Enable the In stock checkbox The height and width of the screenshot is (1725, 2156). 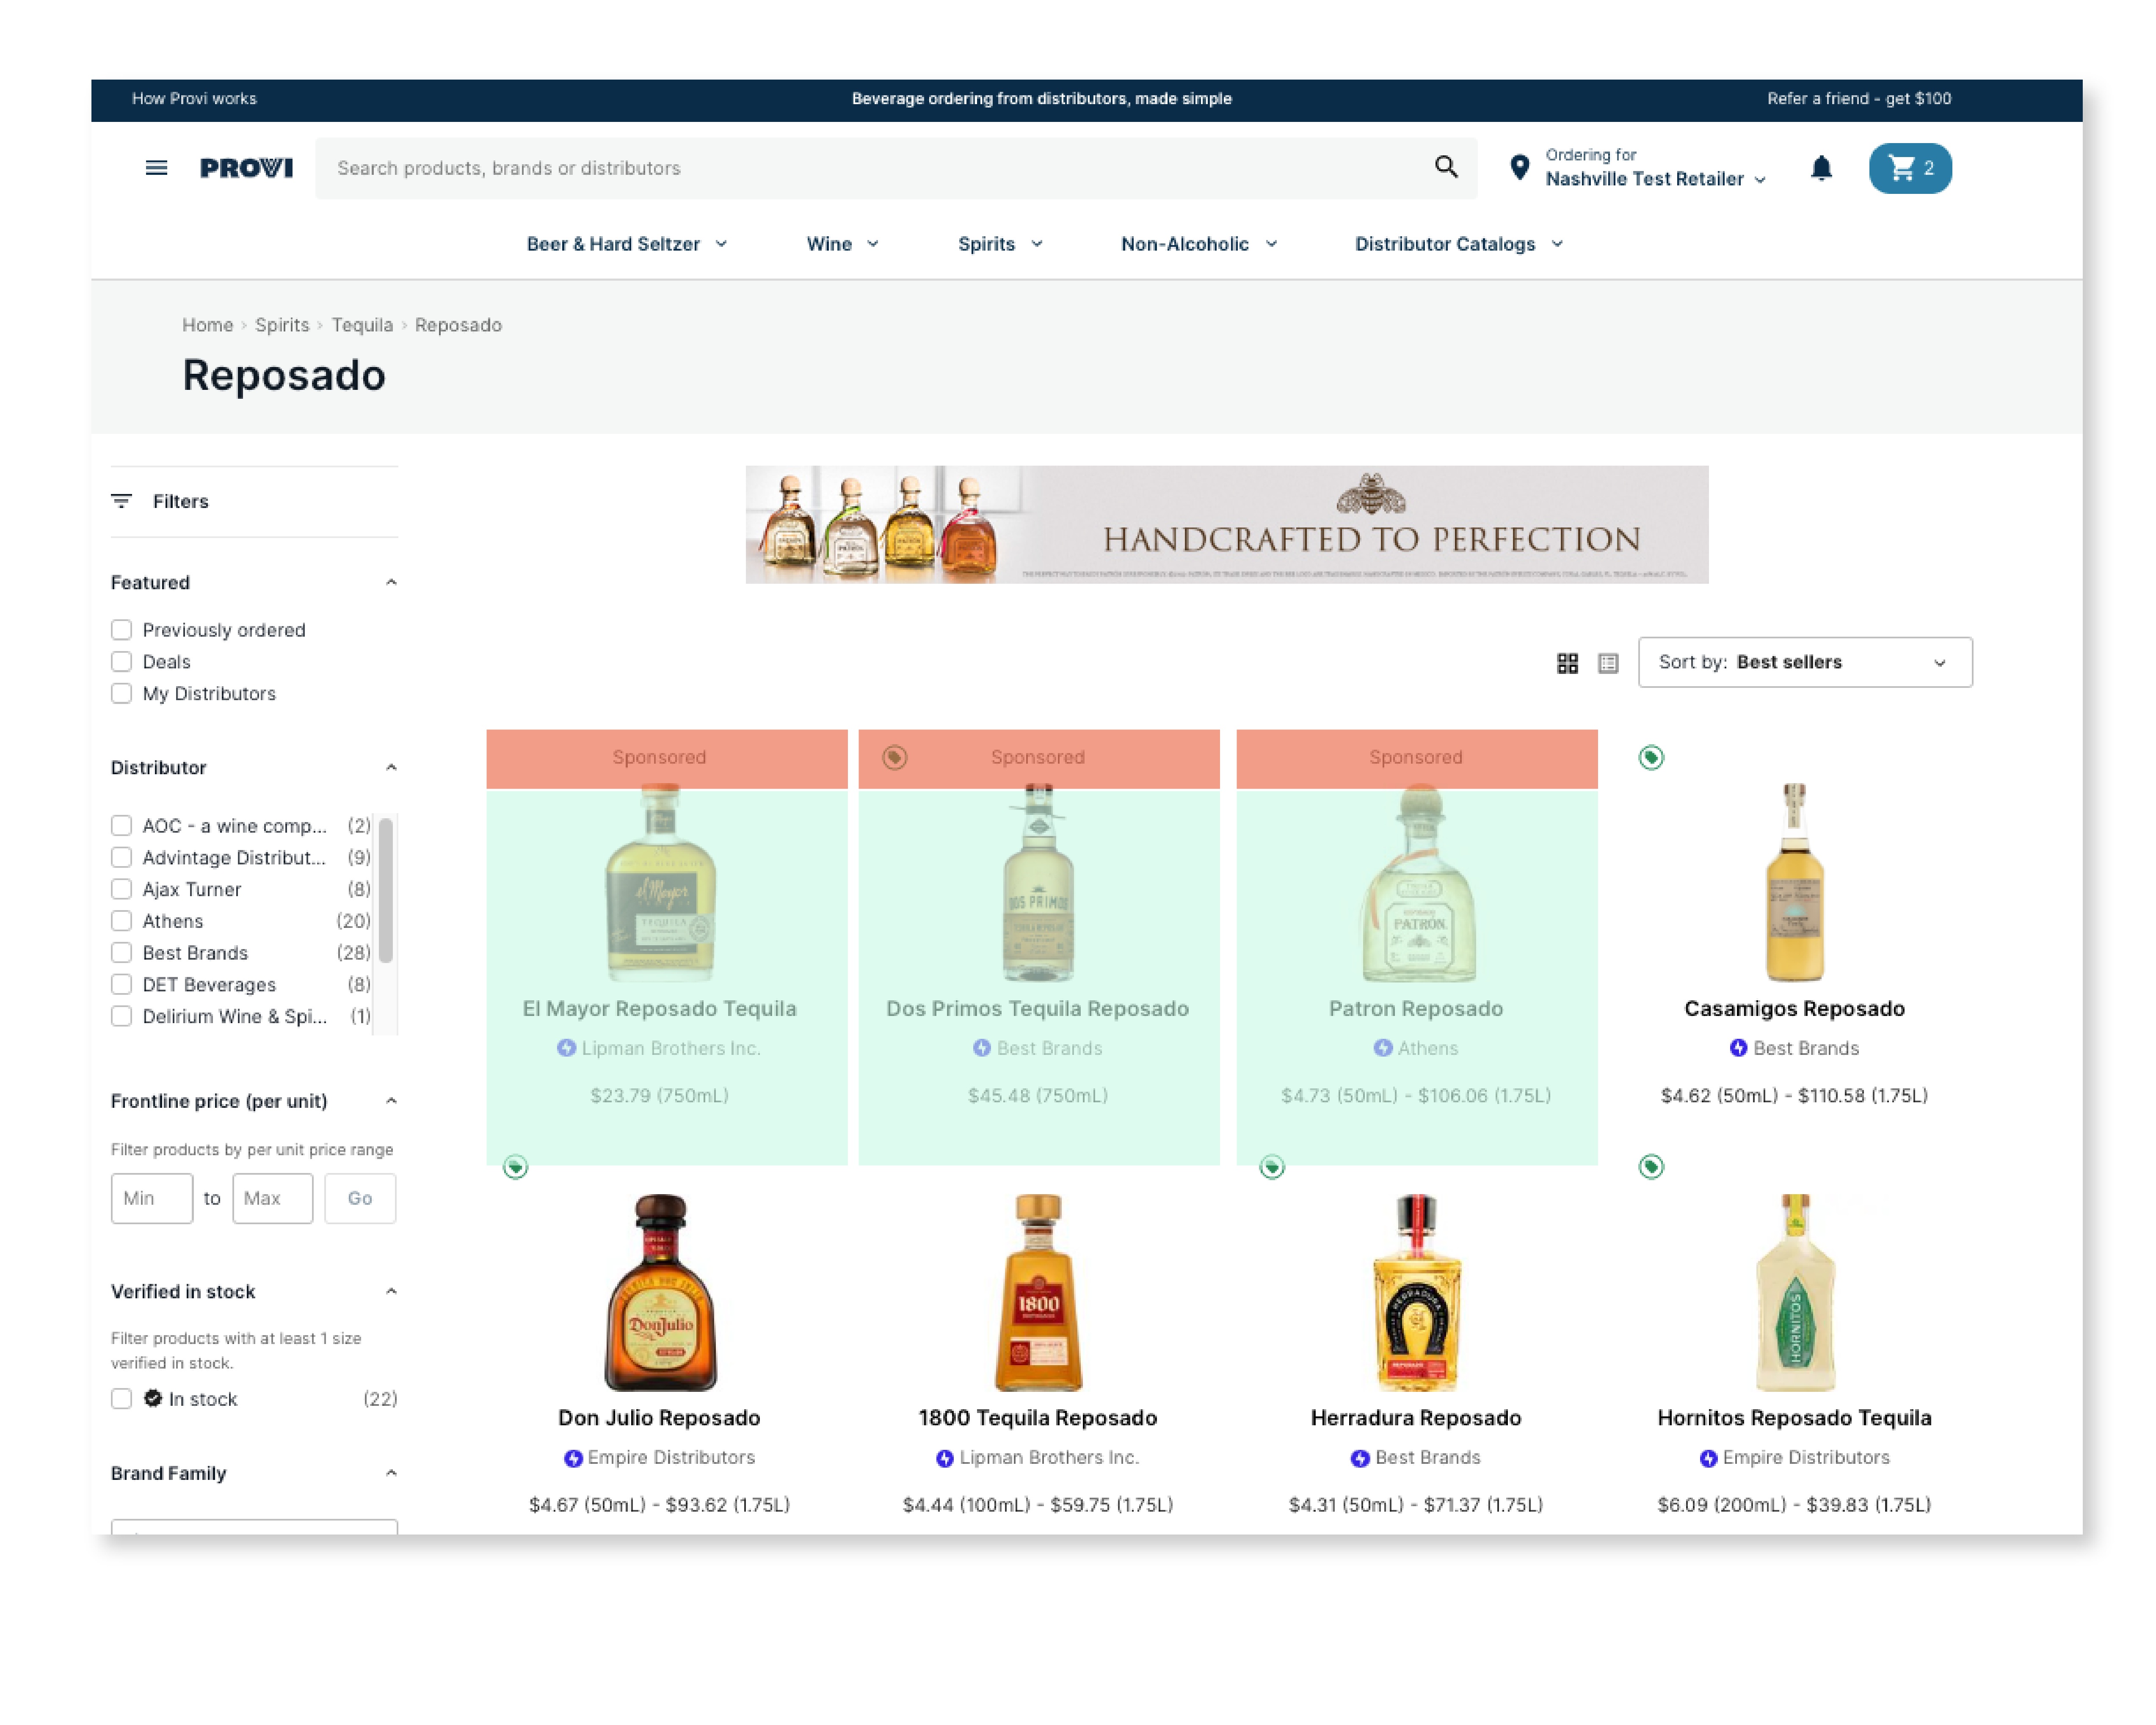click(121, 1399)
